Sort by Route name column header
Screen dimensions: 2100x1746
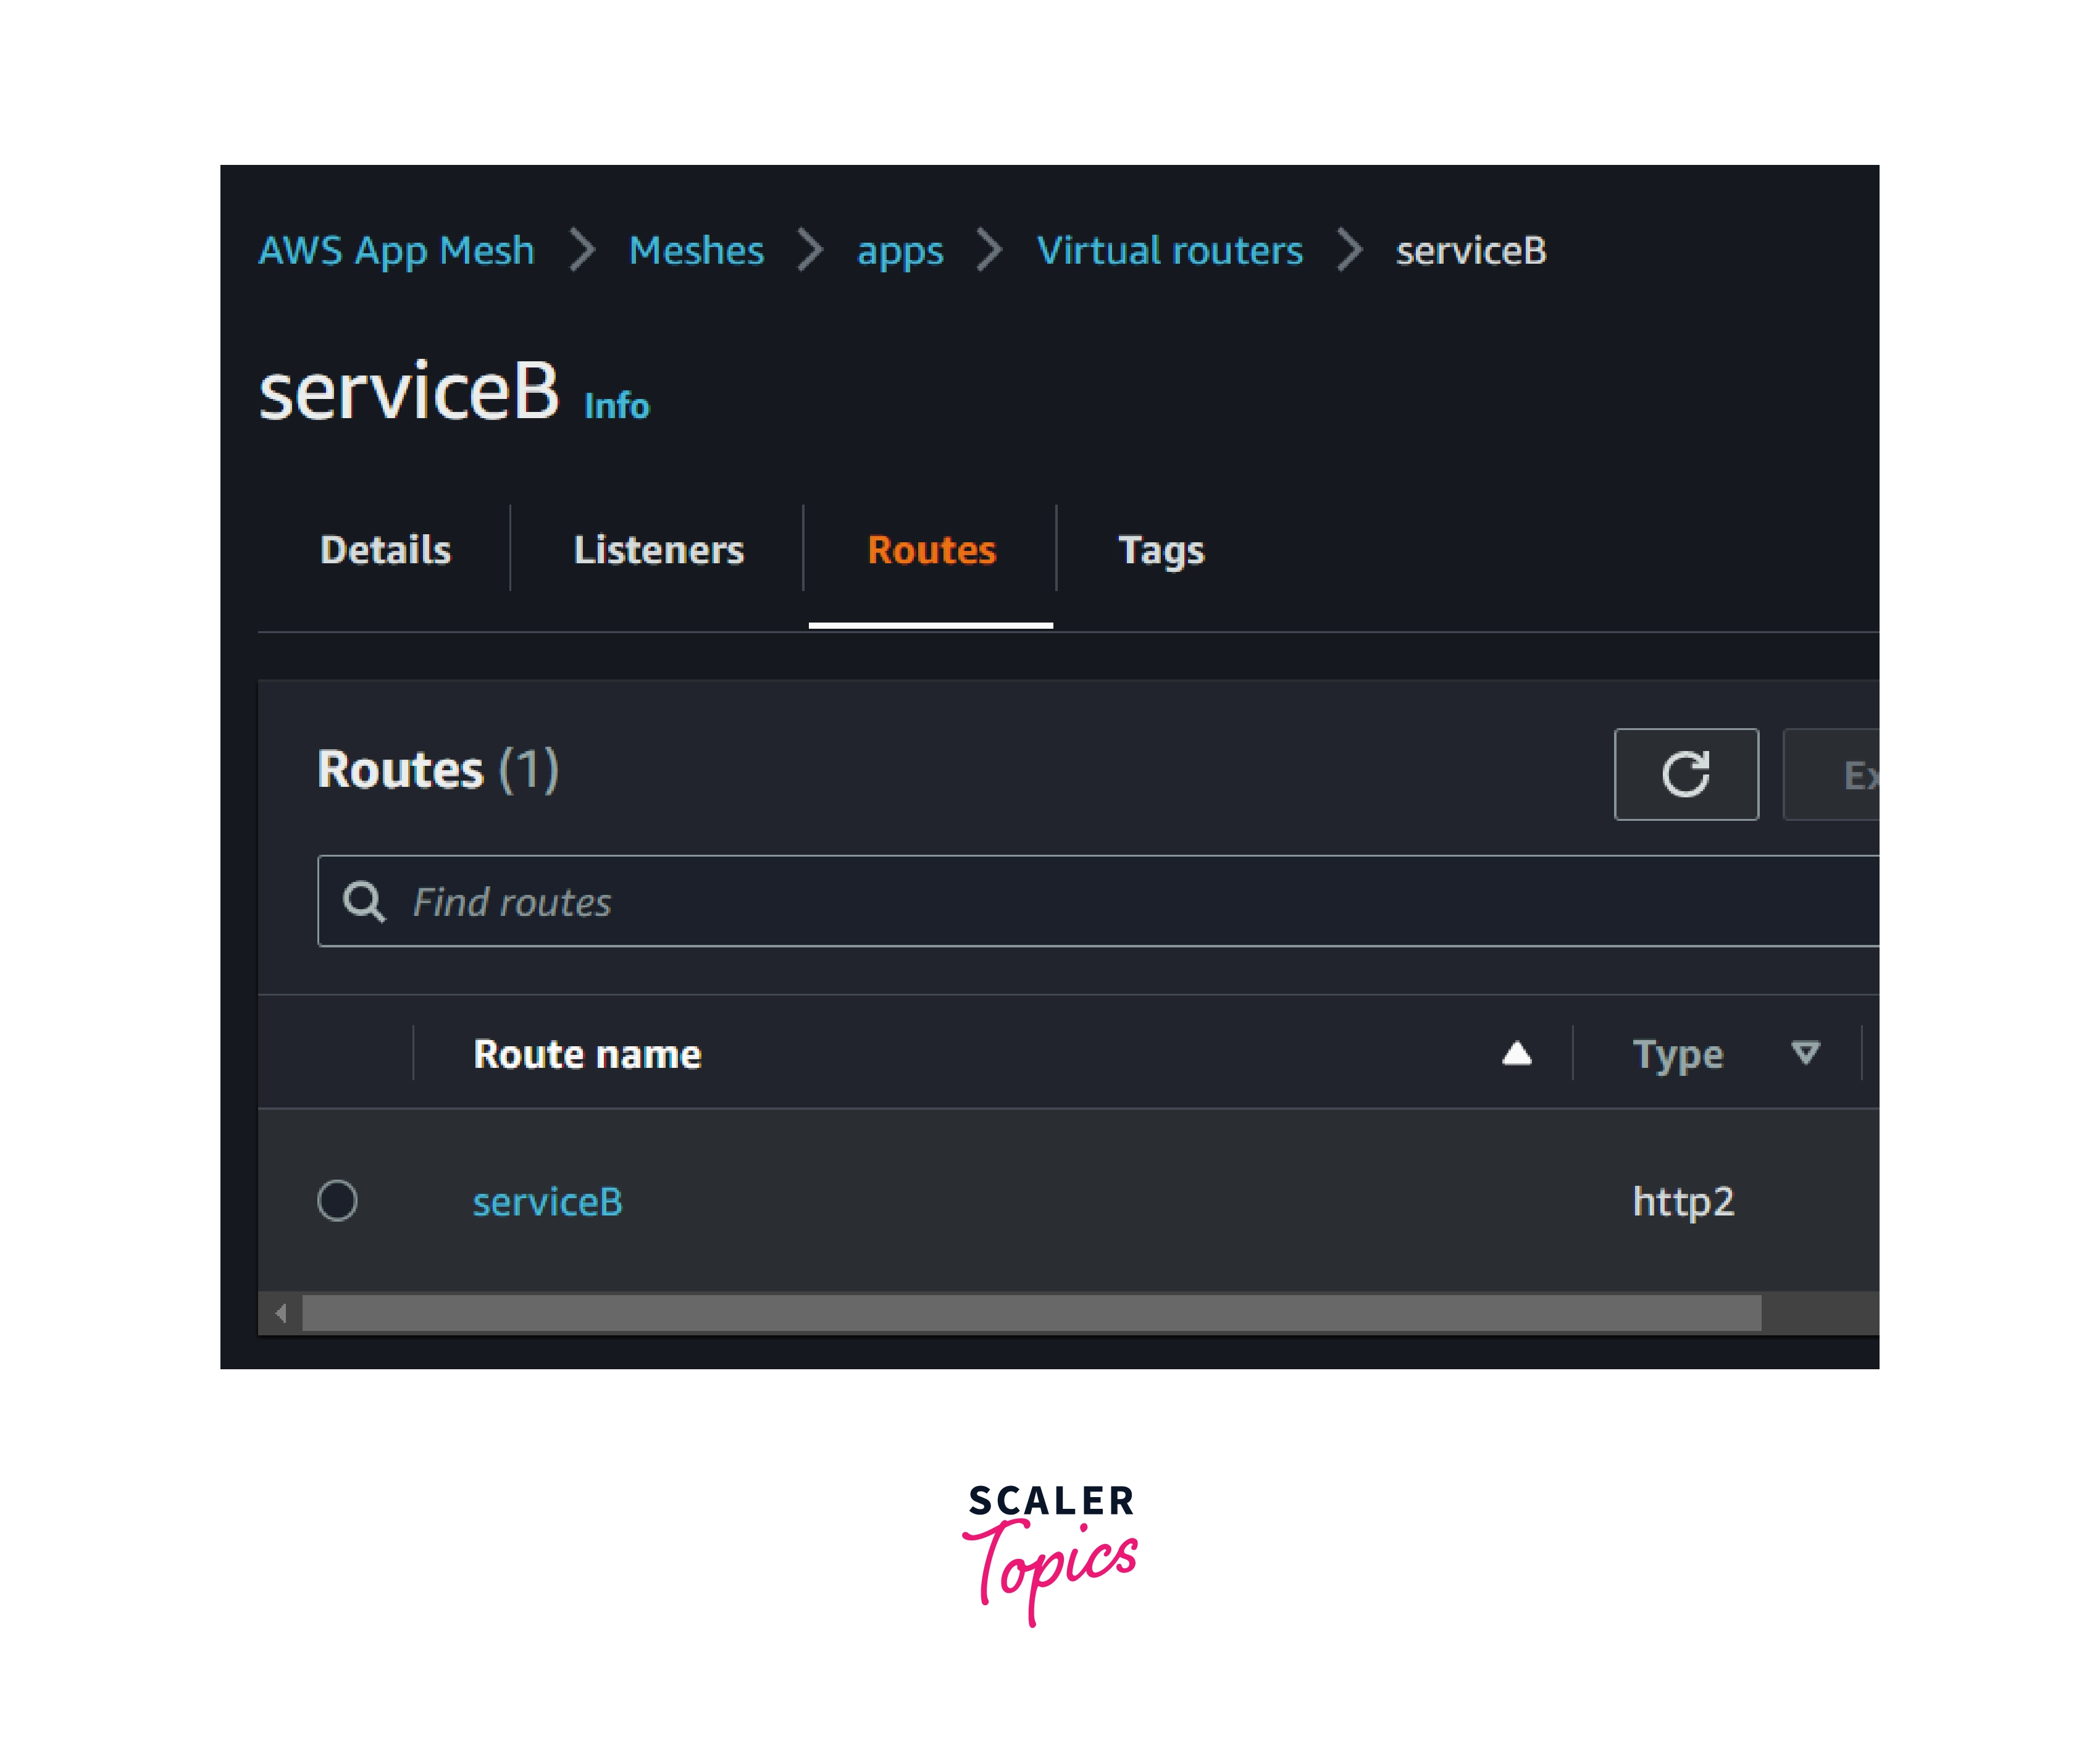587,1054
